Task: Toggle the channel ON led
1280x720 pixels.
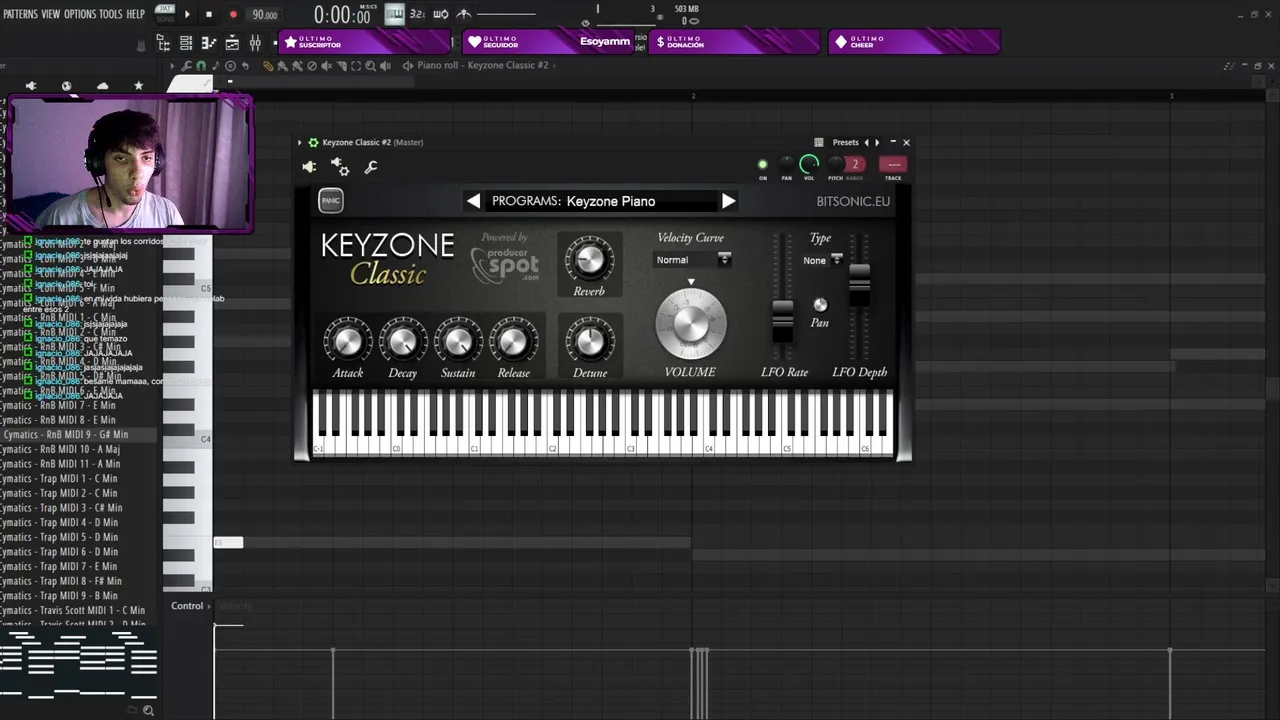Action: 762,164
